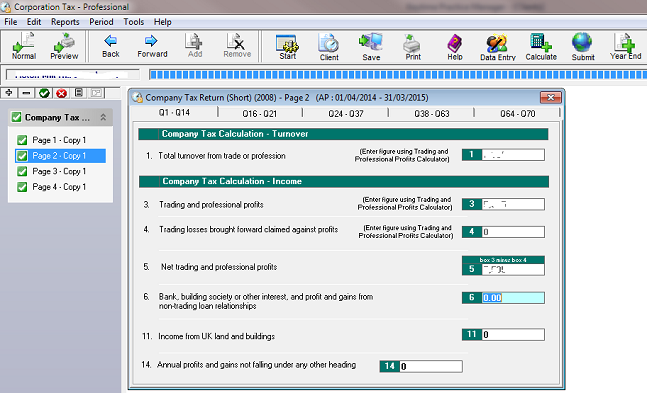Open the Help menu
647x393 pixels.
point(163,22)
